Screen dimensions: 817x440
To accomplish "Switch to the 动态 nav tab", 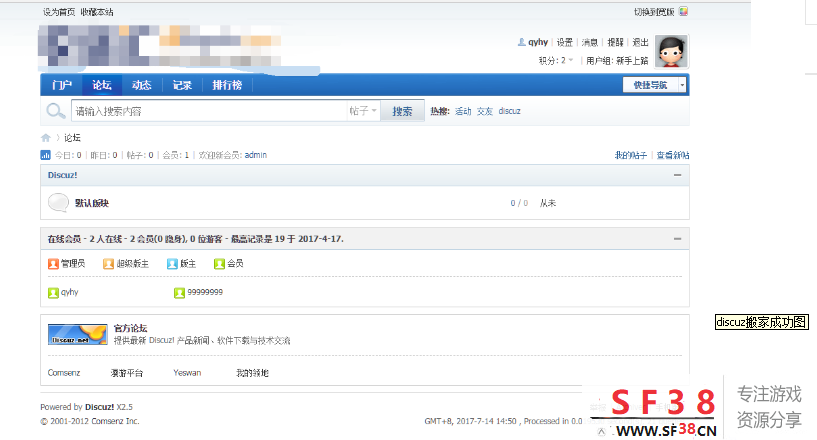I will pos(141,85).
